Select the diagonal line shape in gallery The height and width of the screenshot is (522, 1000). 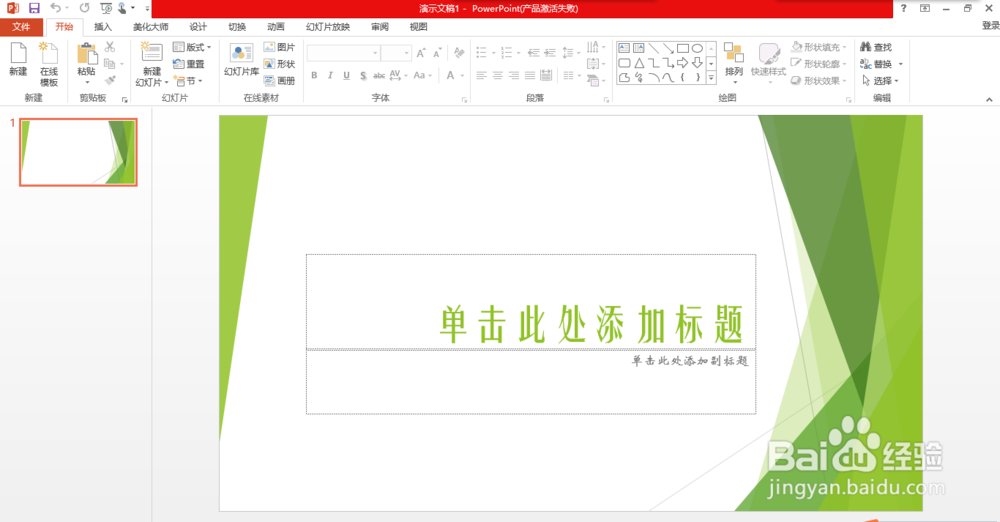click(654, 48)
